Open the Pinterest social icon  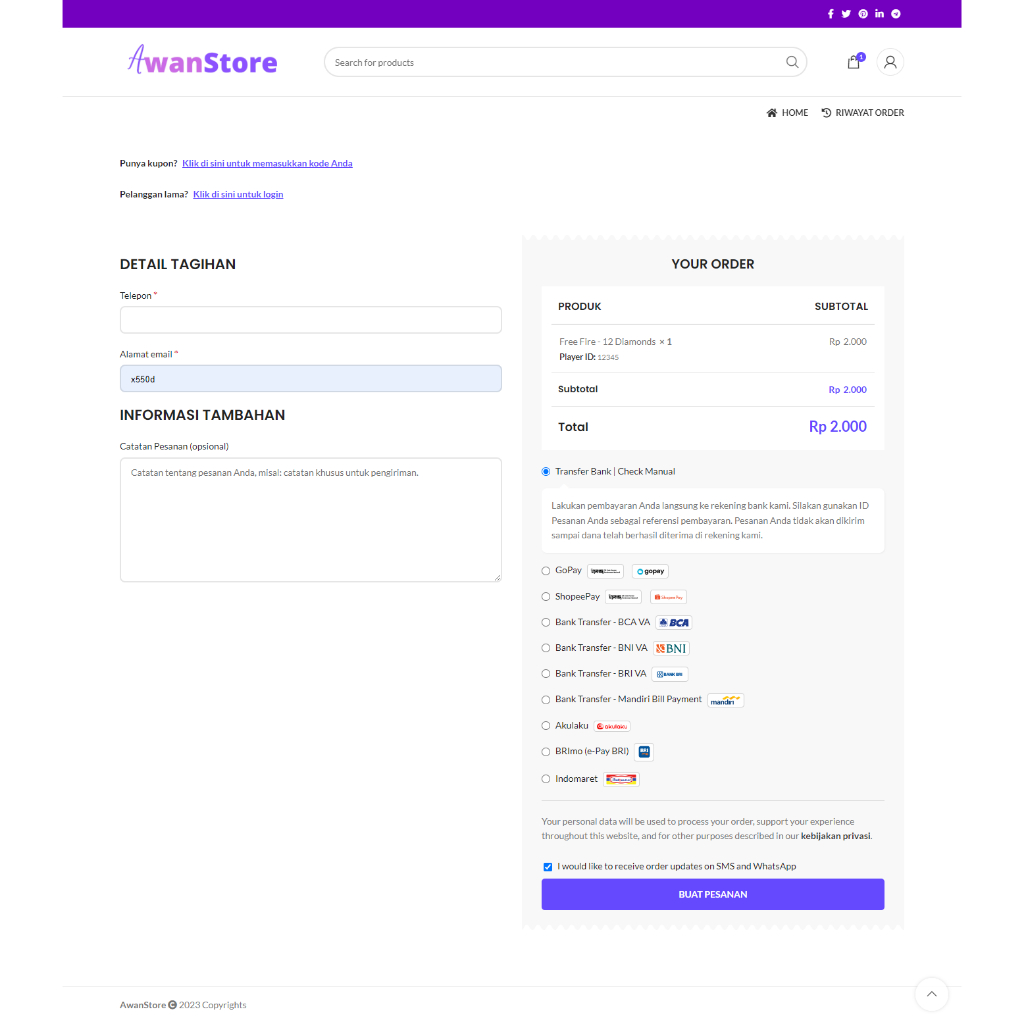pos(863,14)
